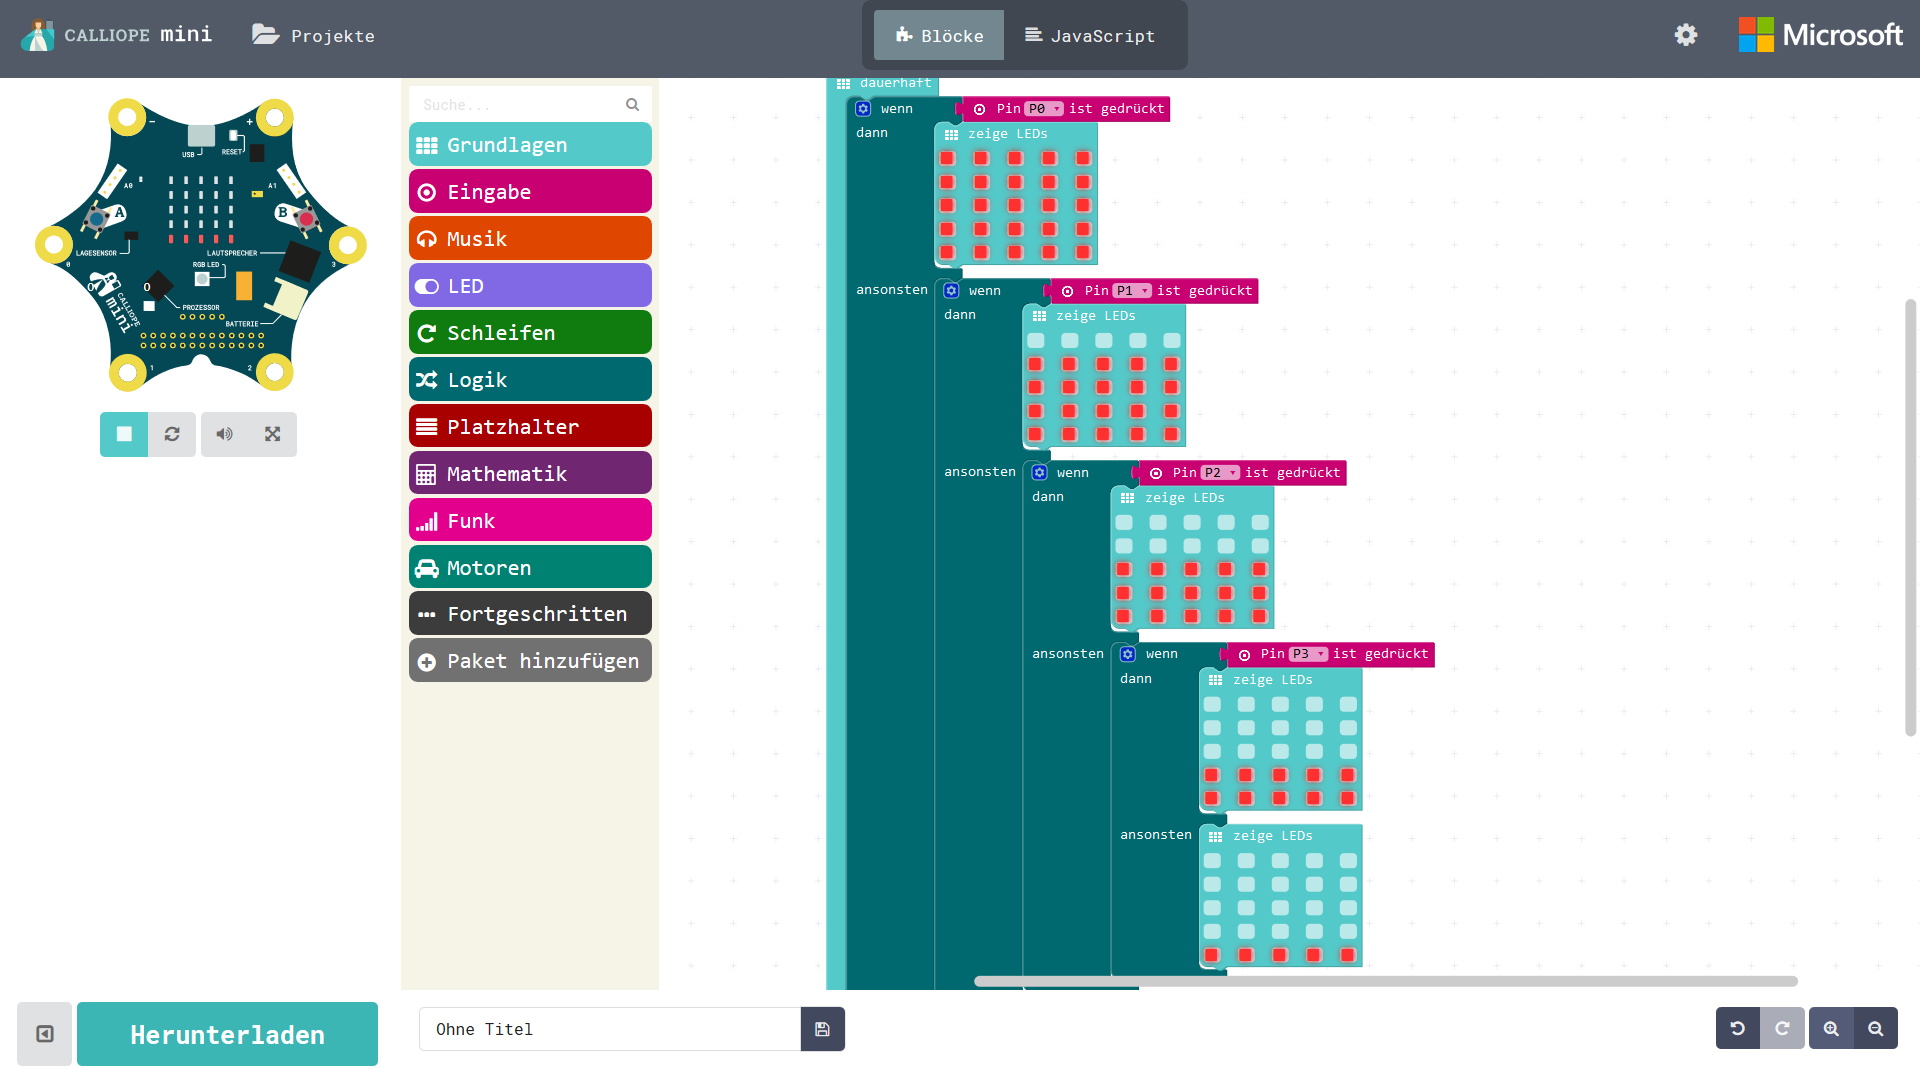The image size is (1920, 1068).
Task: Open the LED block category
Action: (530, 286)
